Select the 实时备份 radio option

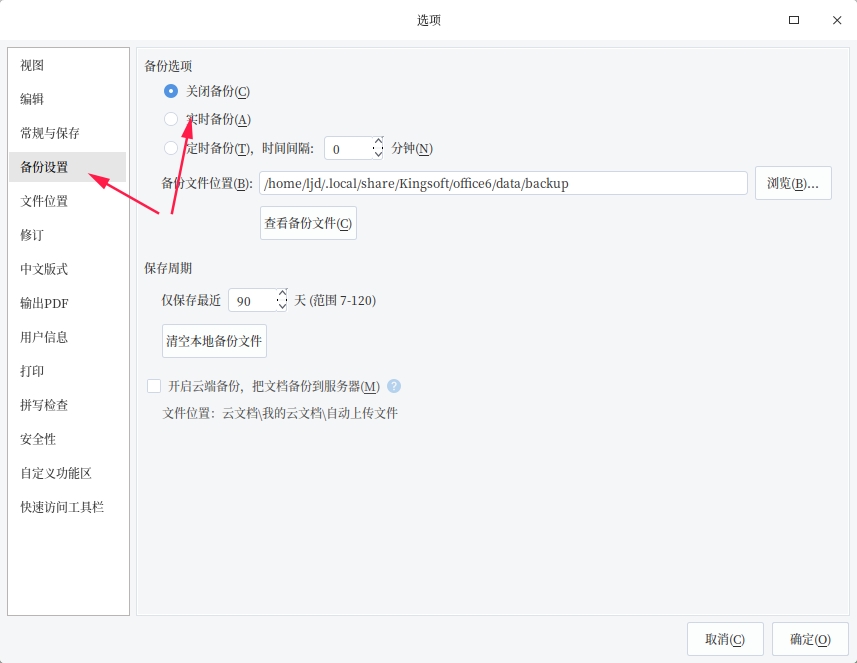tap(171, 119)
